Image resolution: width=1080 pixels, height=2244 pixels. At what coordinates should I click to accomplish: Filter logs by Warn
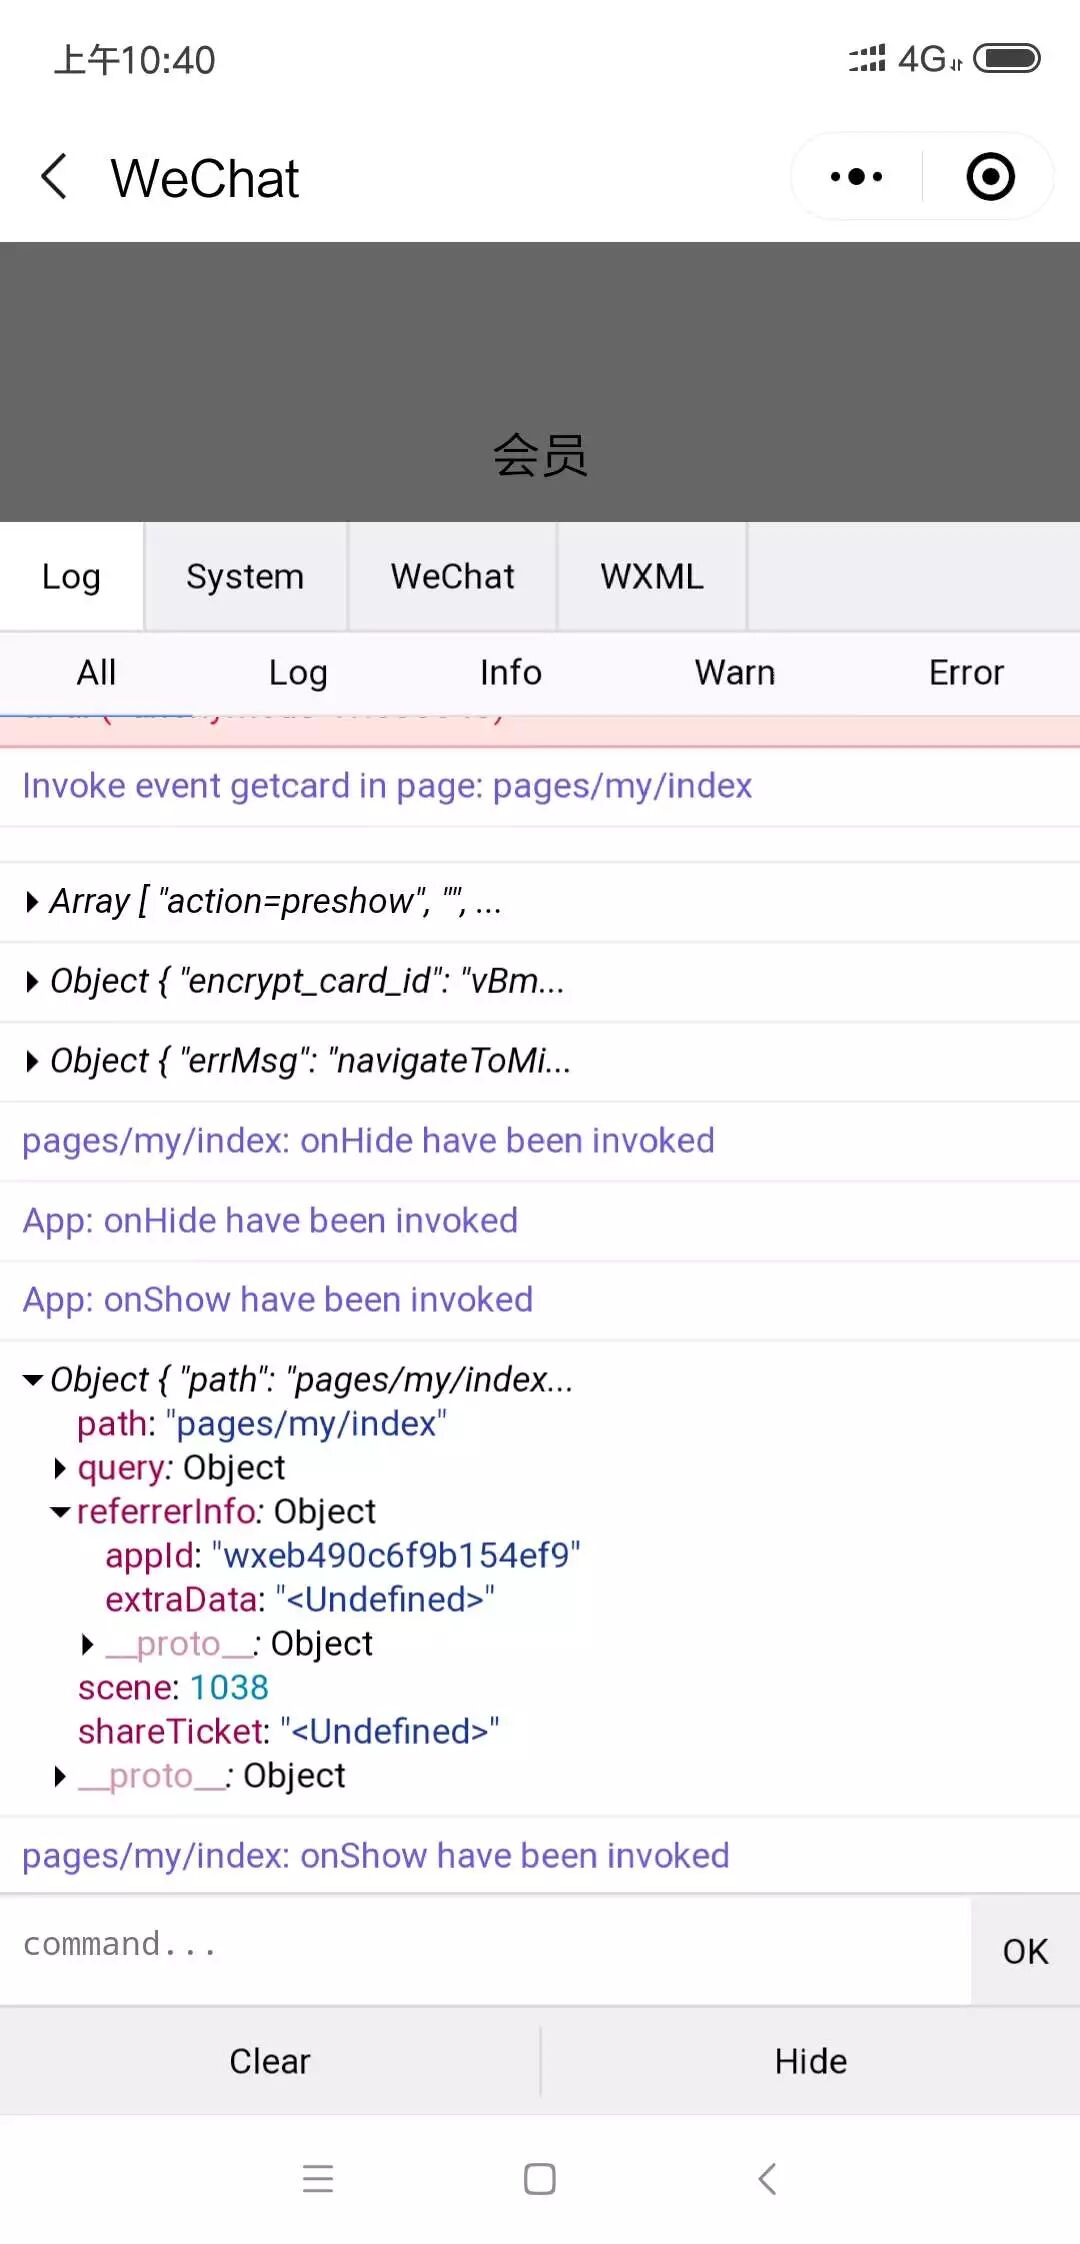tap(735, 673)
